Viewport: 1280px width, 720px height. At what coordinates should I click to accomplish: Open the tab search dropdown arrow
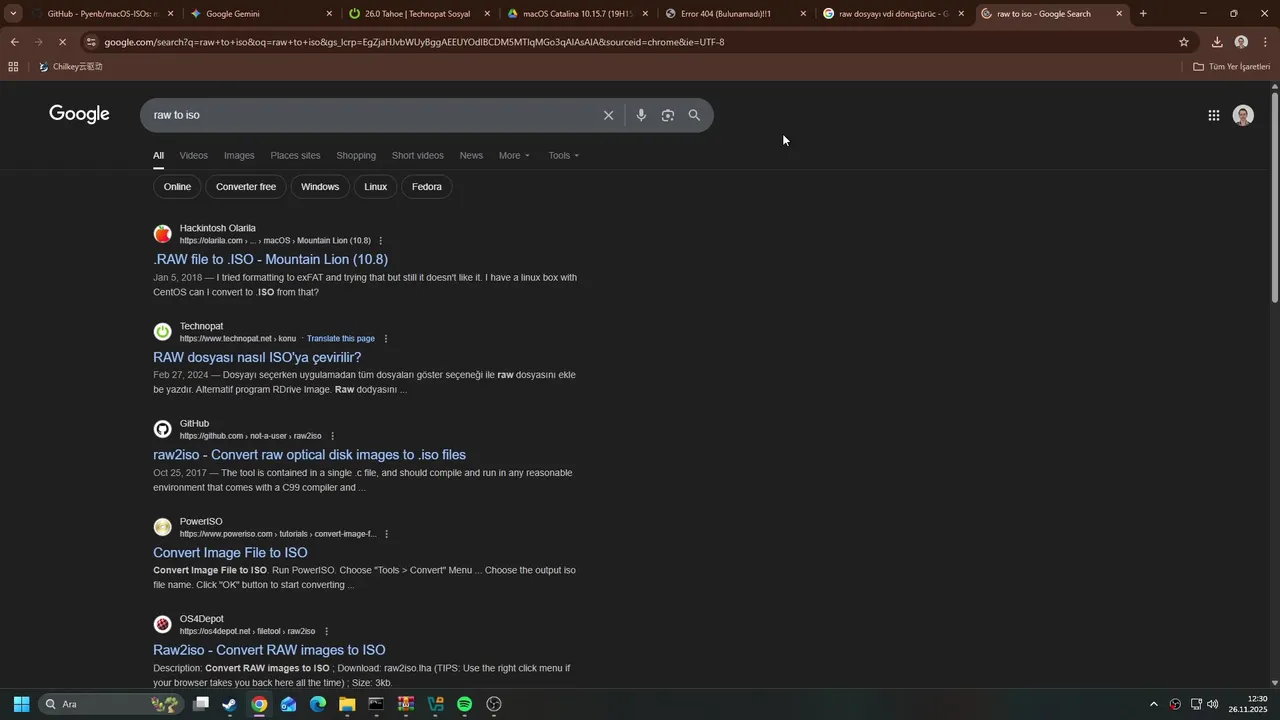click(x=13, y=14)
